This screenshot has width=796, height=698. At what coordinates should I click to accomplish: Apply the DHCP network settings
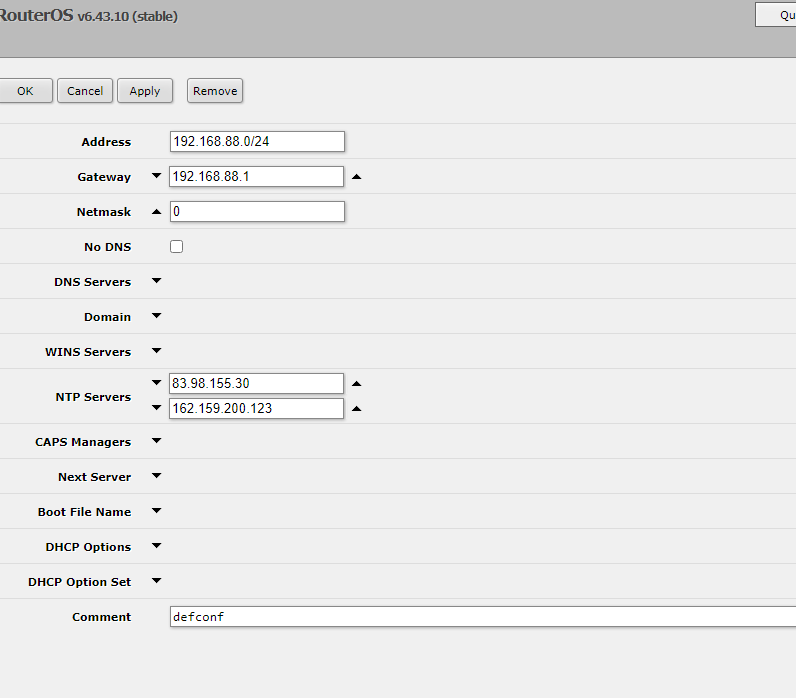pyautogui.click(x=145, y=91)
